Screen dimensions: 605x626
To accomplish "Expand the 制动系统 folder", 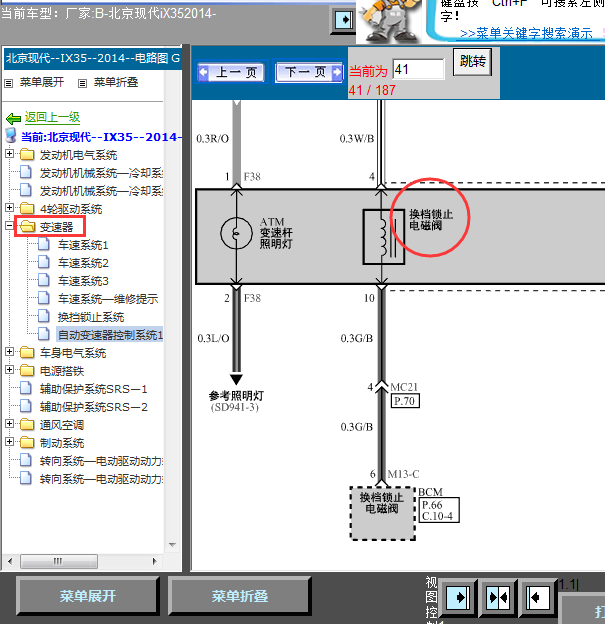I will [x=10, y=441].
